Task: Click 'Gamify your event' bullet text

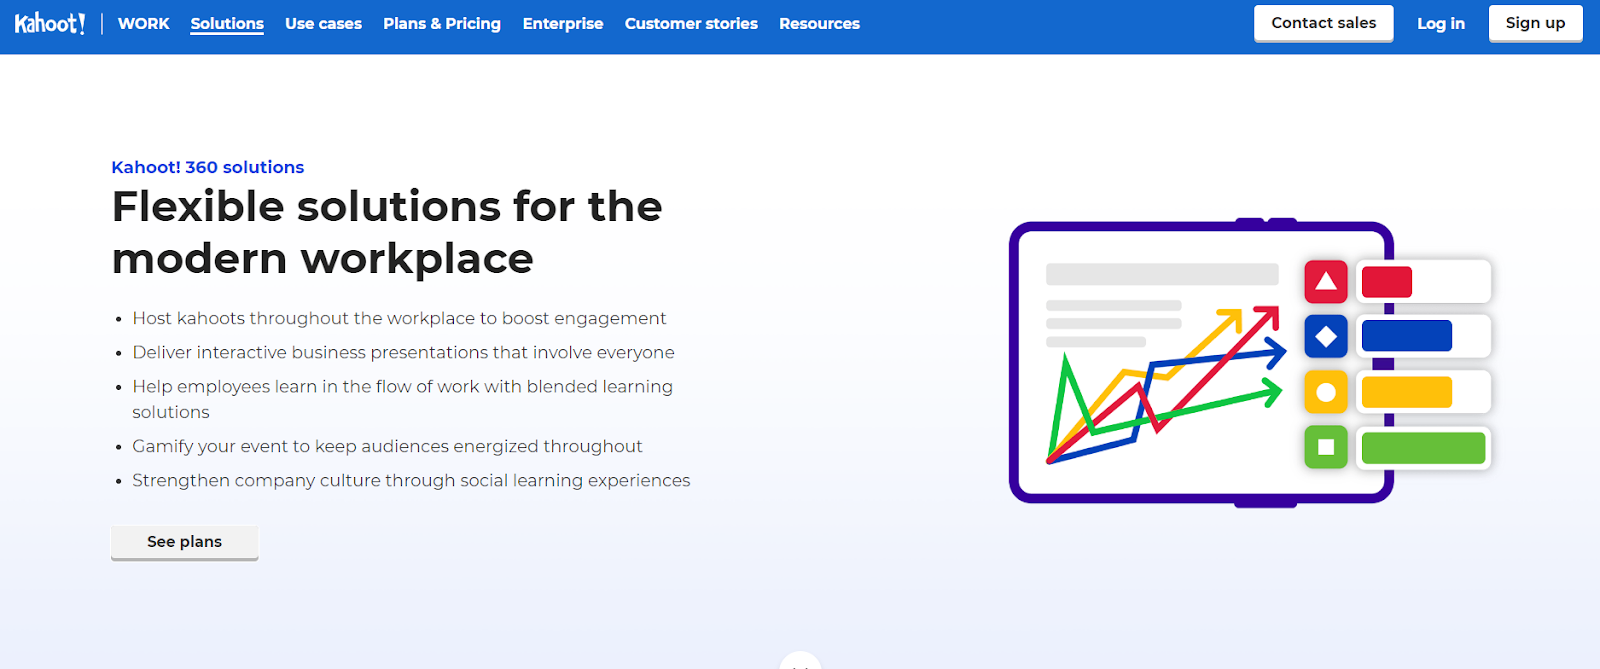Action: coord(387,446)
